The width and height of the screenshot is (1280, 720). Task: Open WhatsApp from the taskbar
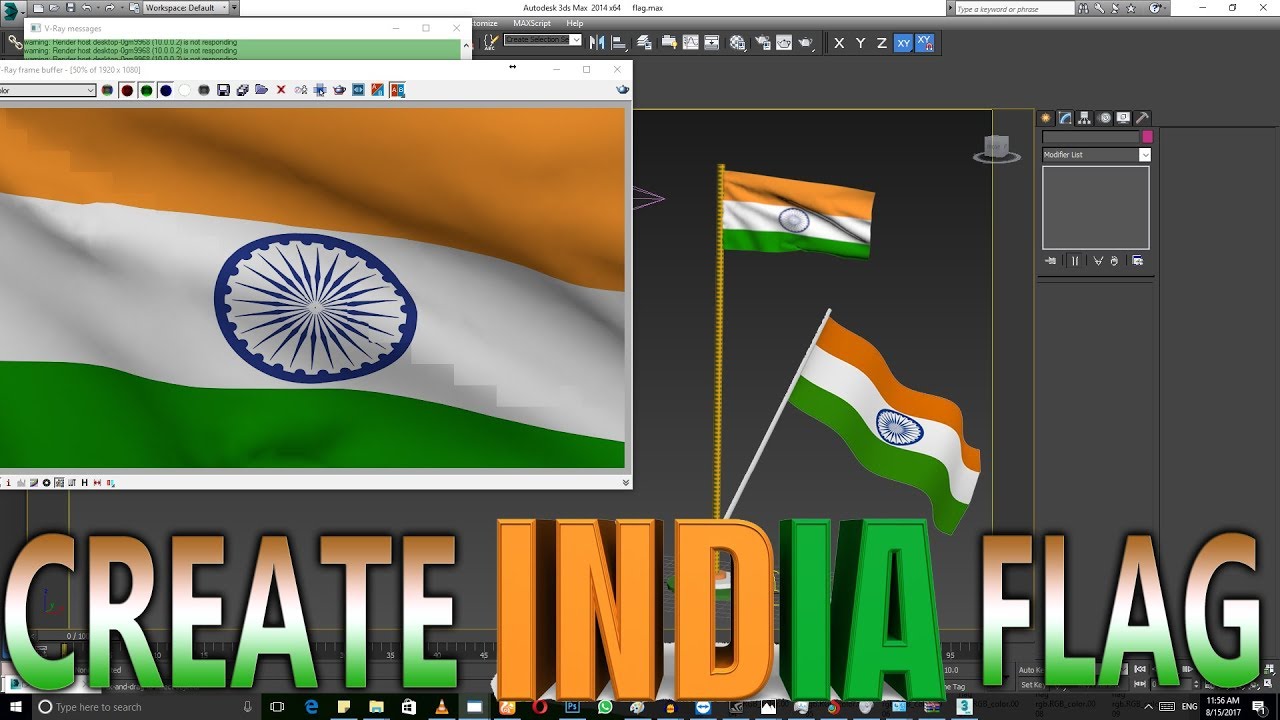point(604,707)
